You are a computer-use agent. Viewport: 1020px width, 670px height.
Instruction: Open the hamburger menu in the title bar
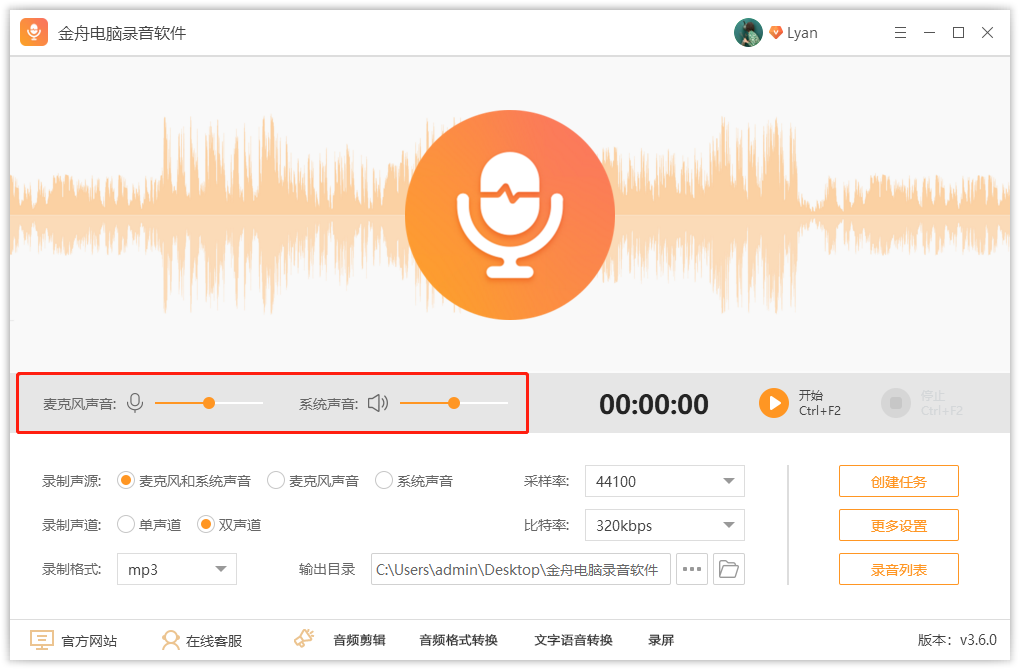coord(899,32)
